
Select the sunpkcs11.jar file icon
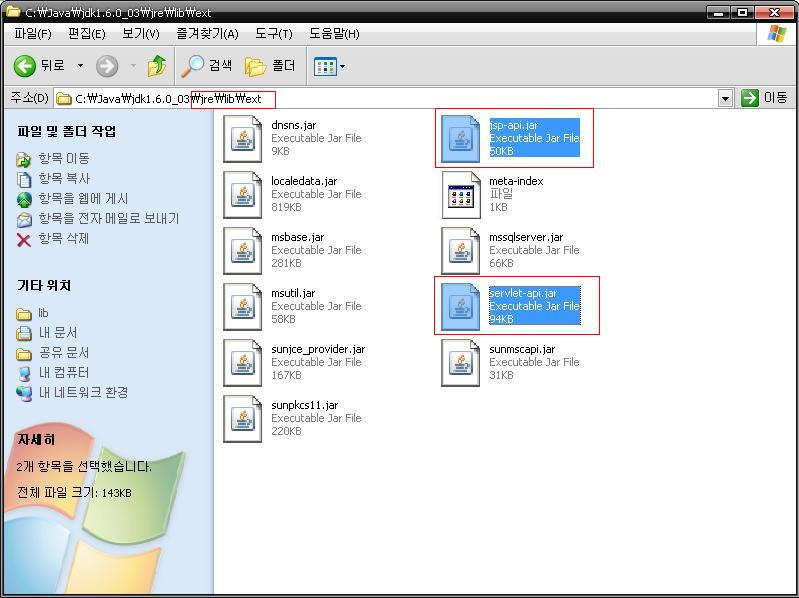[x=243, y=419]
